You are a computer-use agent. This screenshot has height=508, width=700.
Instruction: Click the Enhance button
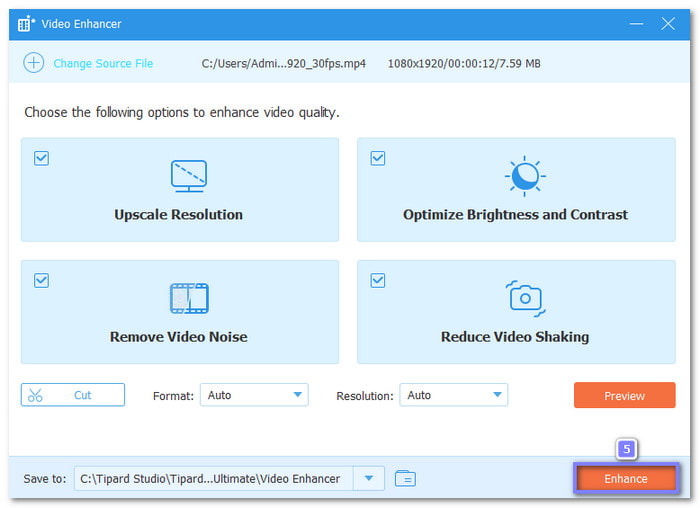point(625,479)
